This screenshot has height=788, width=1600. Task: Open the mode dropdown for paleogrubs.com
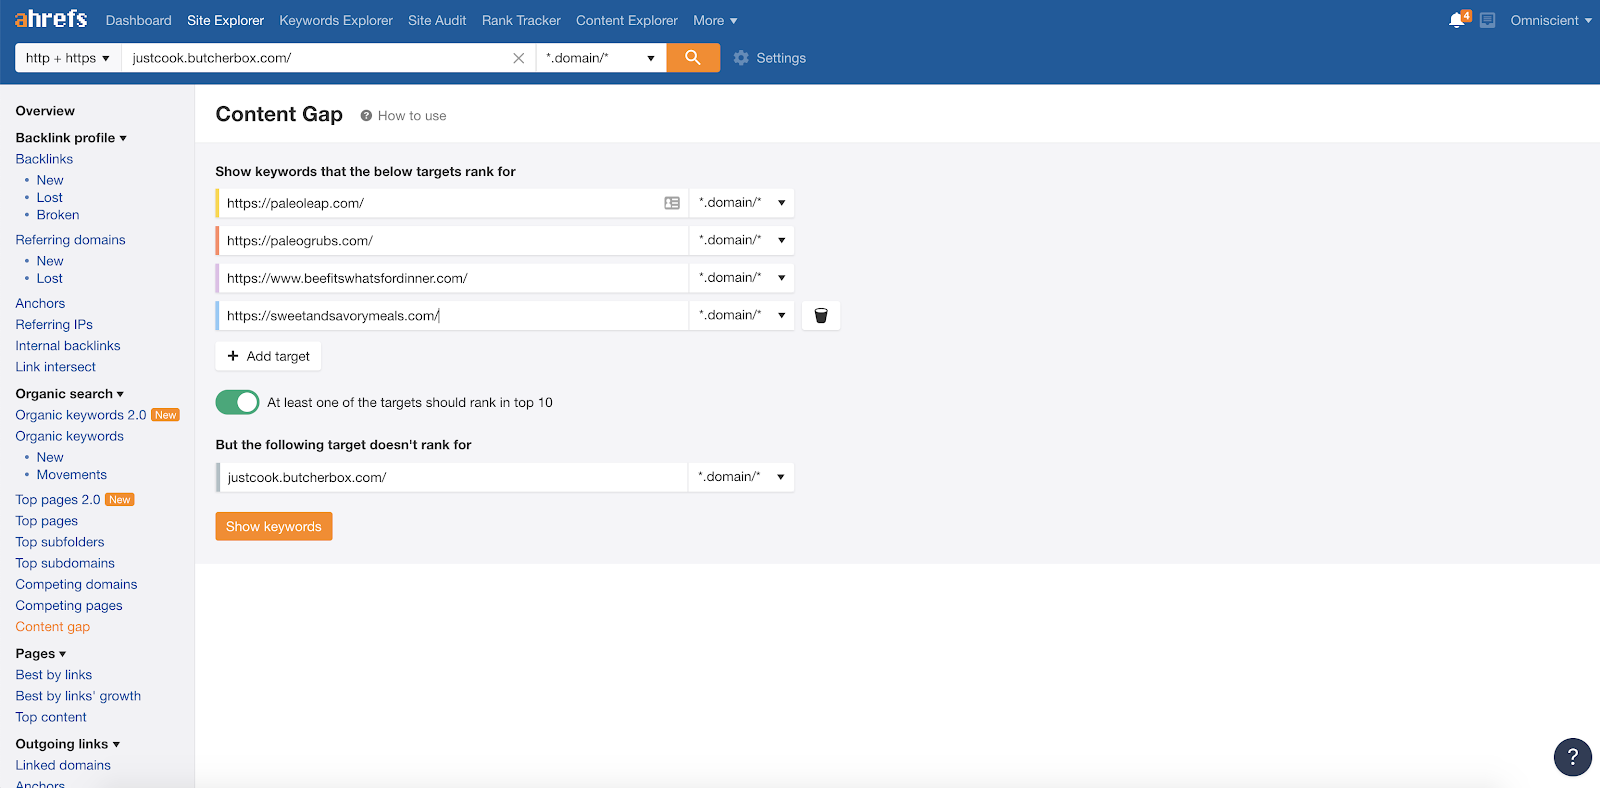[742, 240]
